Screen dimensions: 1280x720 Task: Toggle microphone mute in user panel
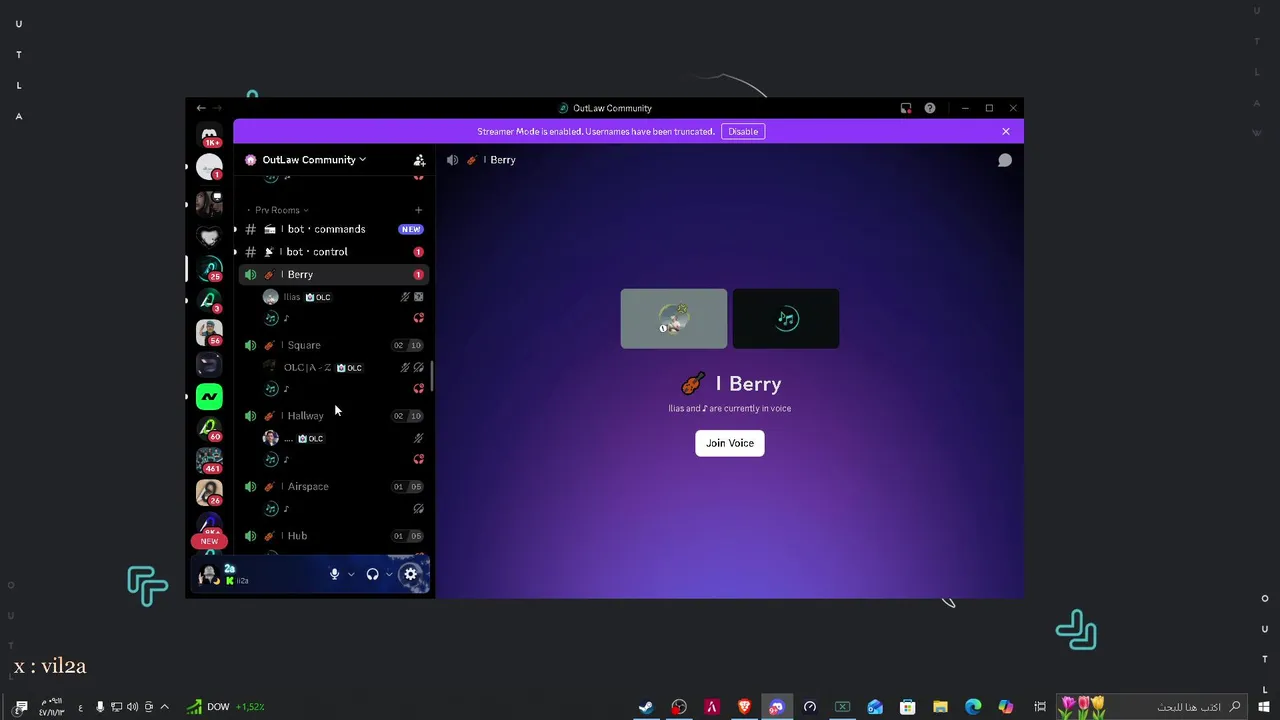(x=335, y=574)
